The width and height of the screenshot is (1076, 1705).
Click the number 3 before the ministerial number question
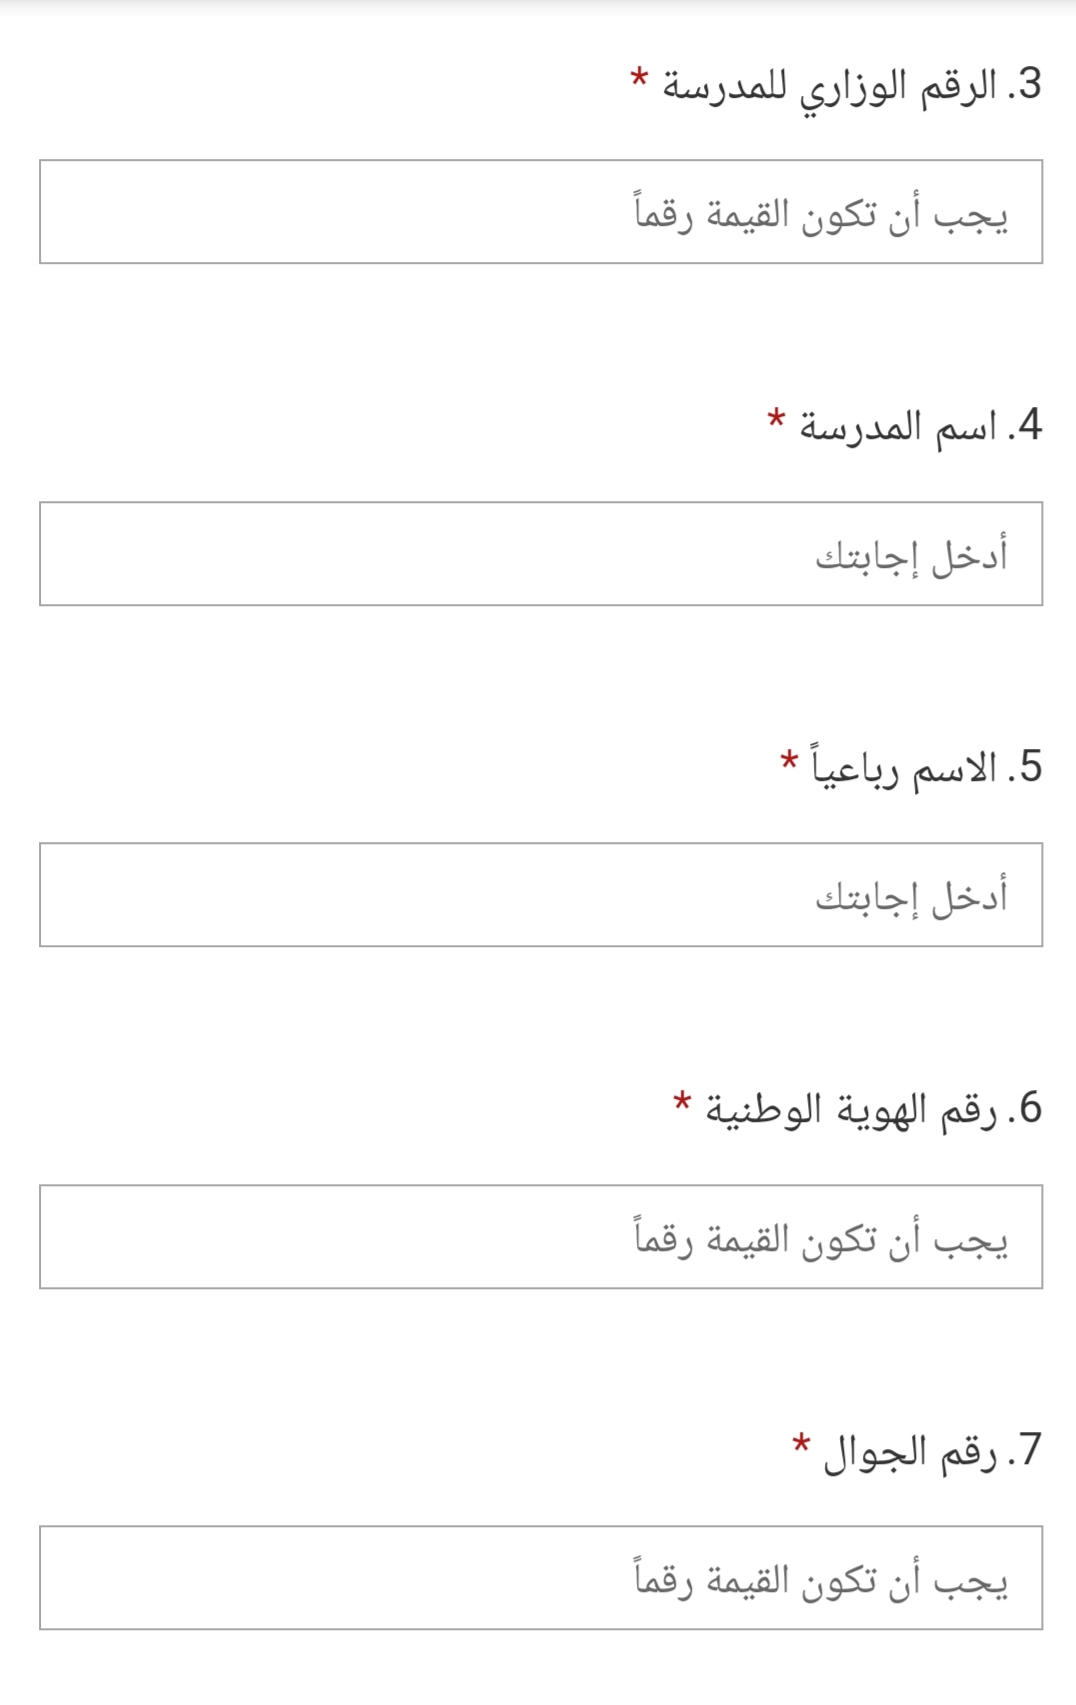pos(1029,84)
